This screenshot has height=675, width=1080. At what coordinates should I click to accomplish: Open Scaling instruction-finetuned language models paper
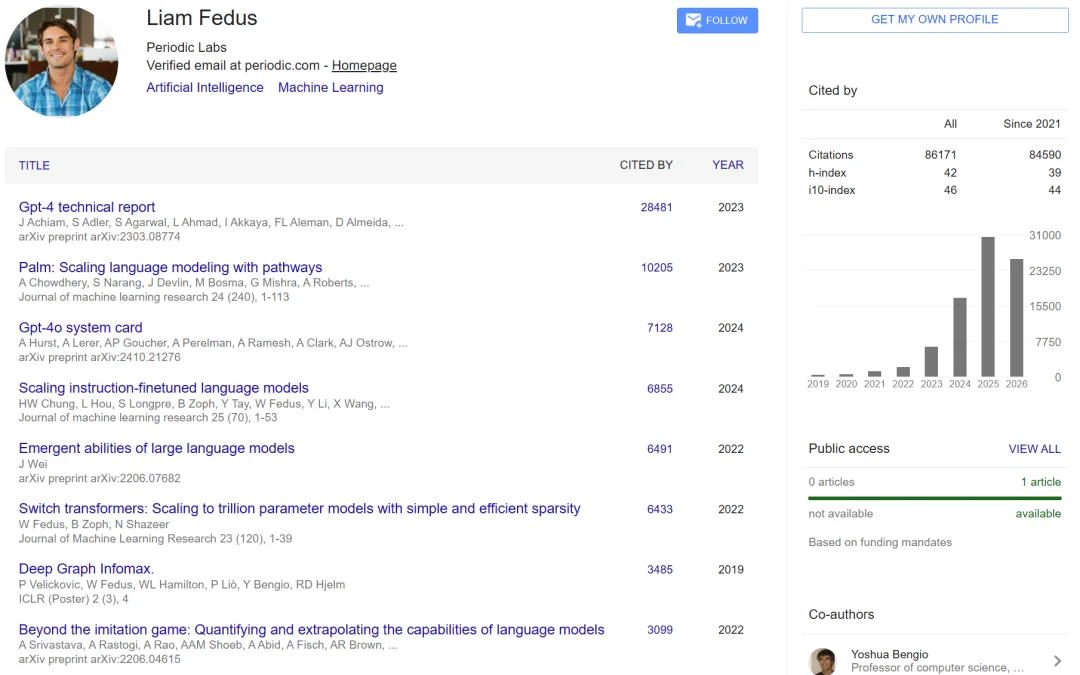163,388
